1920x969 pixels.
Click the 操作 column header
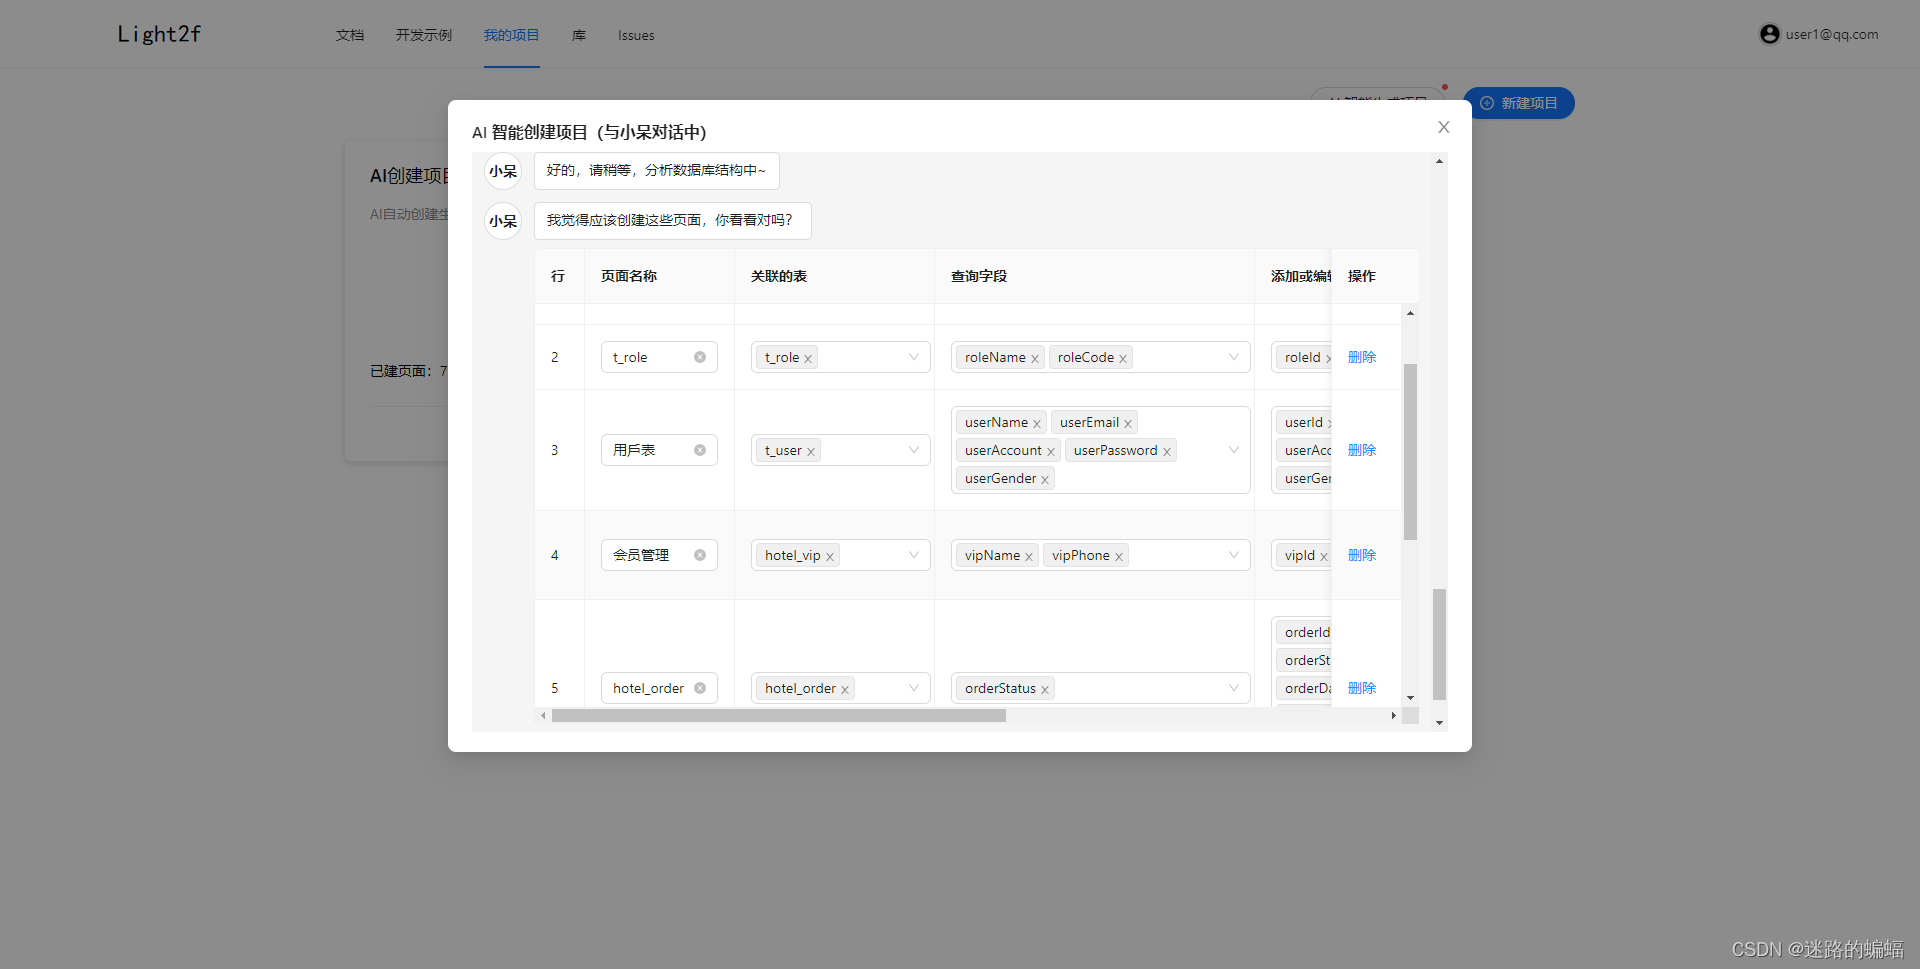tap(1362, 276)
